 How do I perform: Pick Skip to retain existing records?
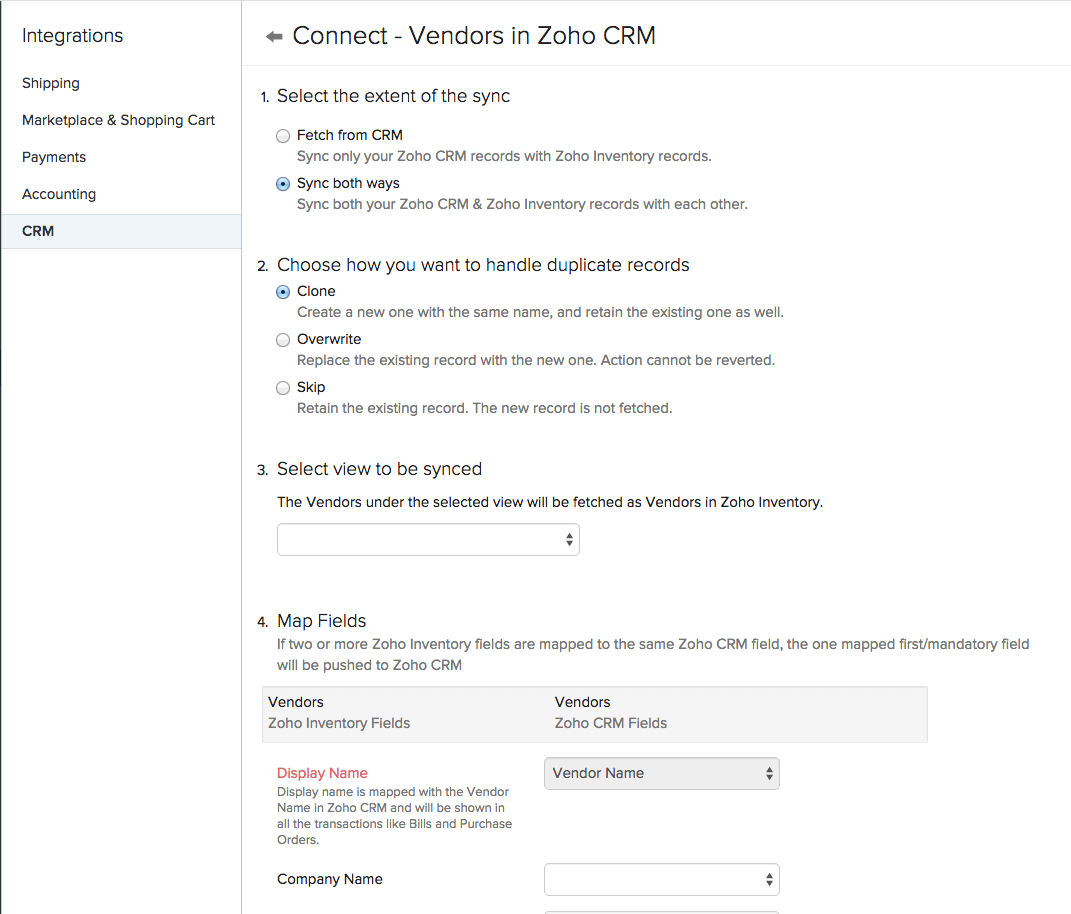tap(282, 388)
